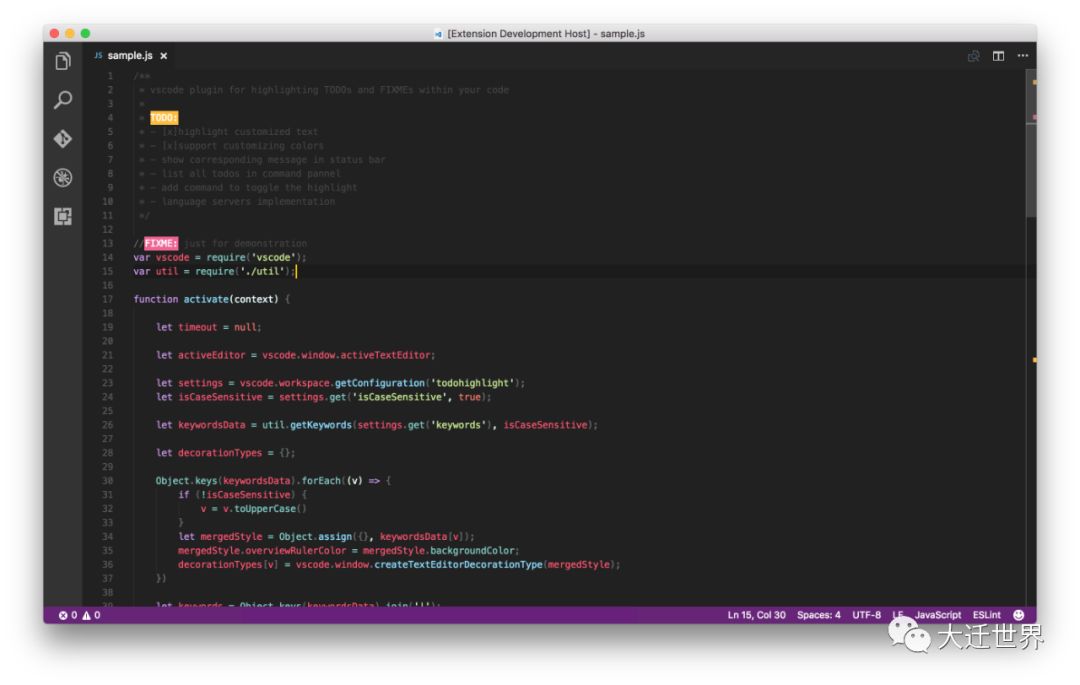1080x685 pixels.
Task: Change indentation via Spaces: 4
Action: 818,615
